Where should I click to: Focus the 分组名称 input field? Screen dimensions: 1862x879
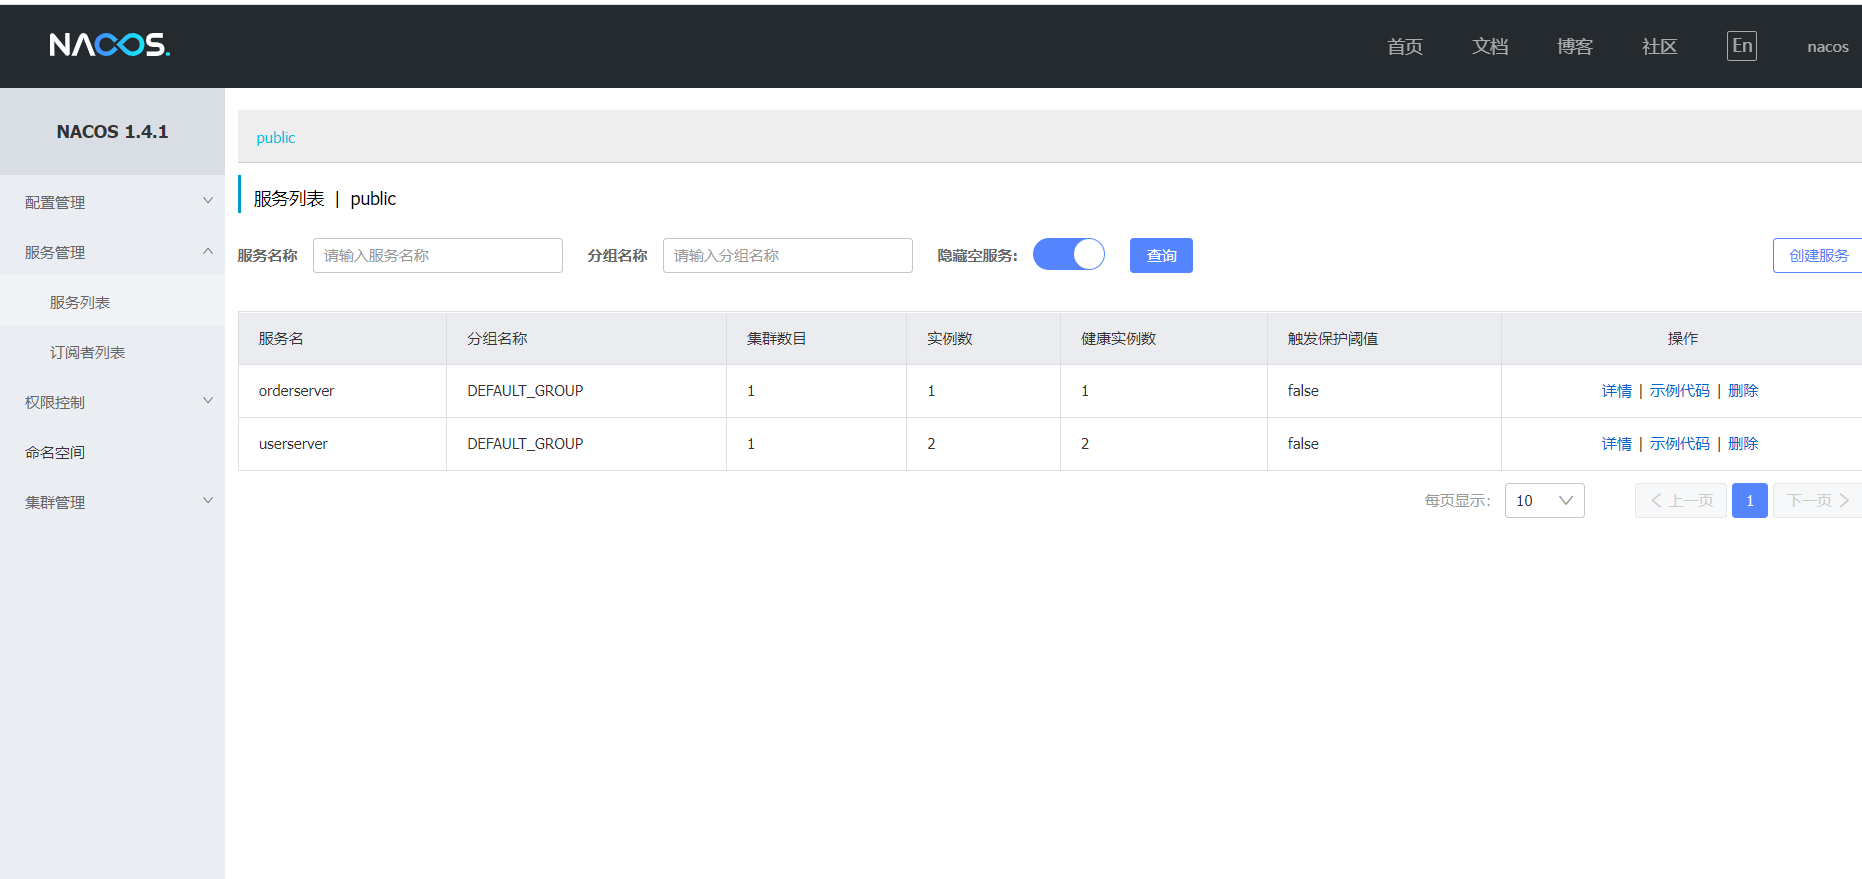click(788, 255)
